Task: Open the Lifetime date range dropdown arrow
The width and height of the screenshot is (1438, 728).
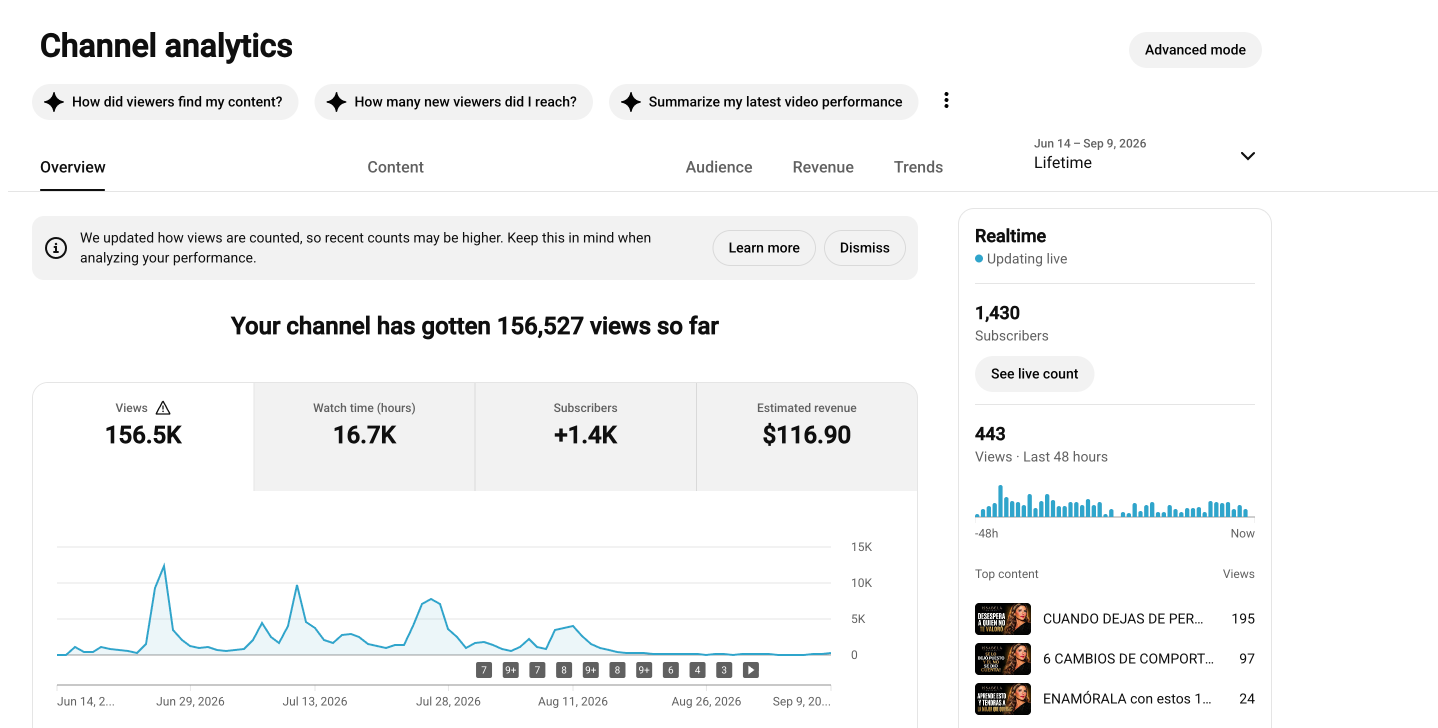Action: pos(1247,156)
